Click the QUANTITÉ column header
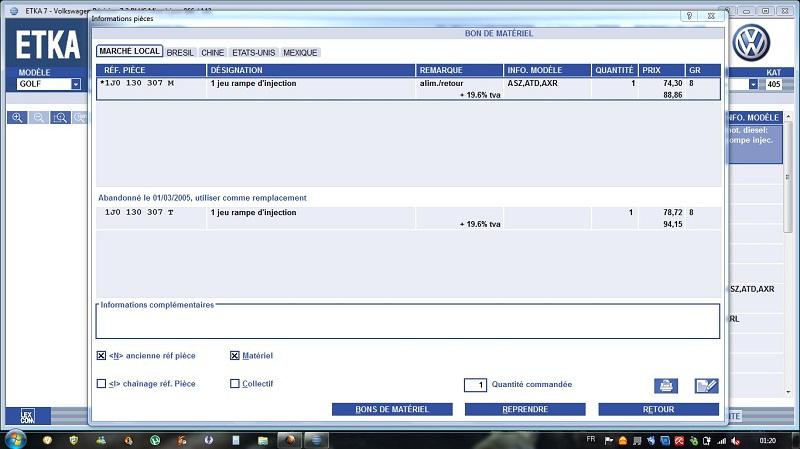Screen dimensions: 800x449 614,70
